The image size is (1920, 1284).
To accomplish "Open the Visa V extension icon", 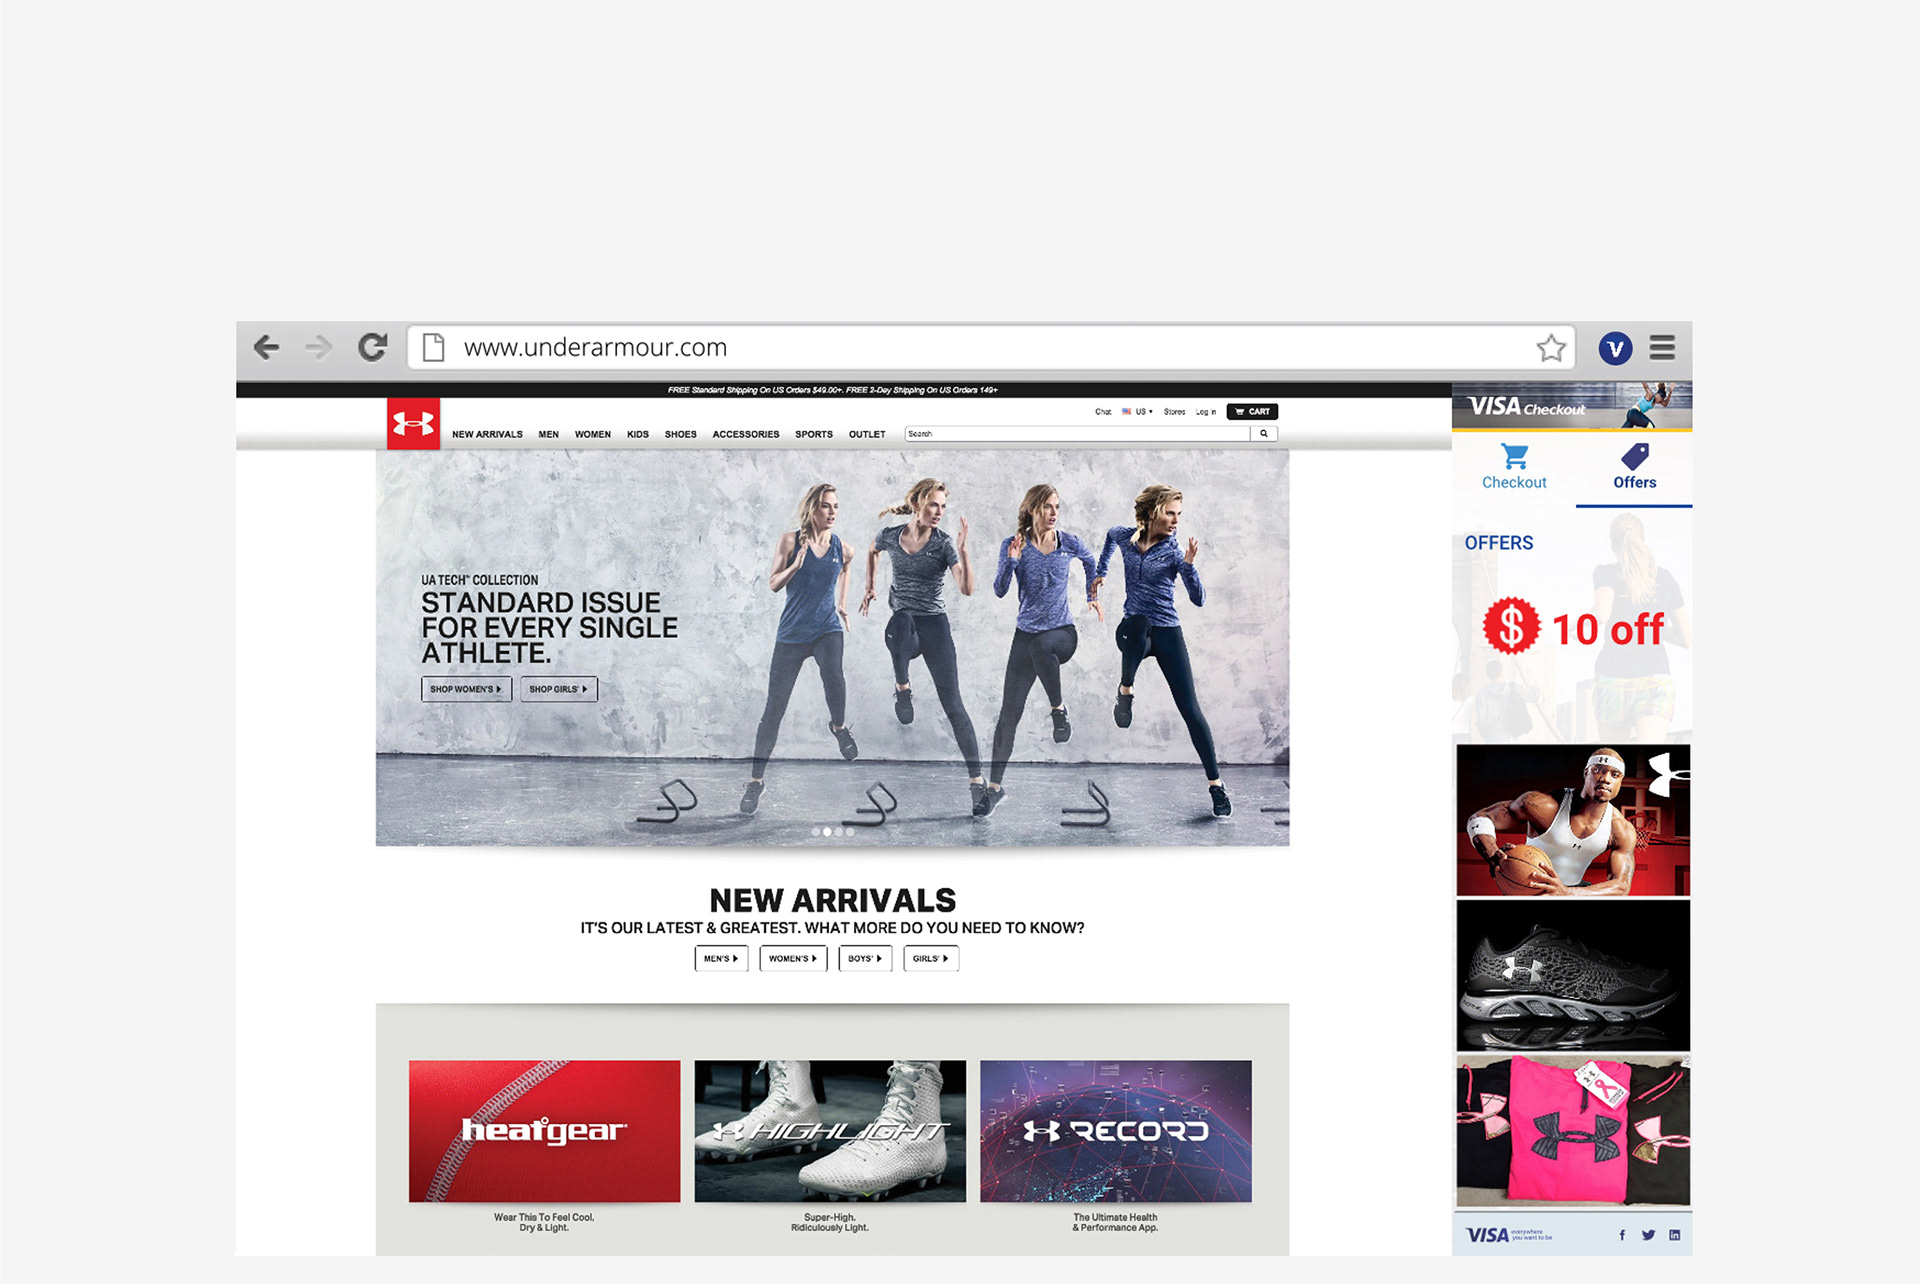I will [x=1615, y=348].
